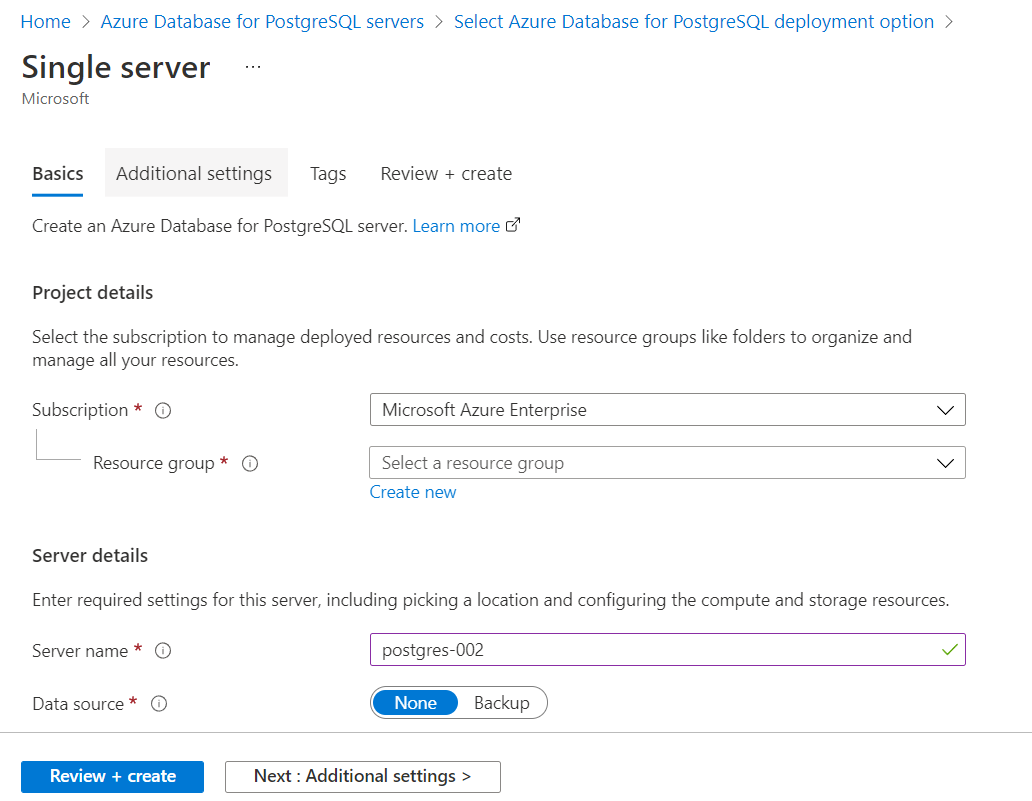Viewport: 1032px width, 801px height.
Task: Click the Server name info icon
Action: pos(162,651)
